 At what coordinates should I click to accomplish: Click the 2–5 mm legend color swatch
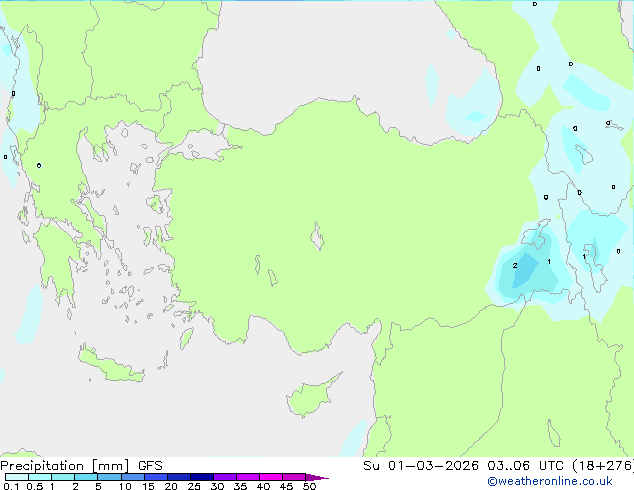click(86, 477)
